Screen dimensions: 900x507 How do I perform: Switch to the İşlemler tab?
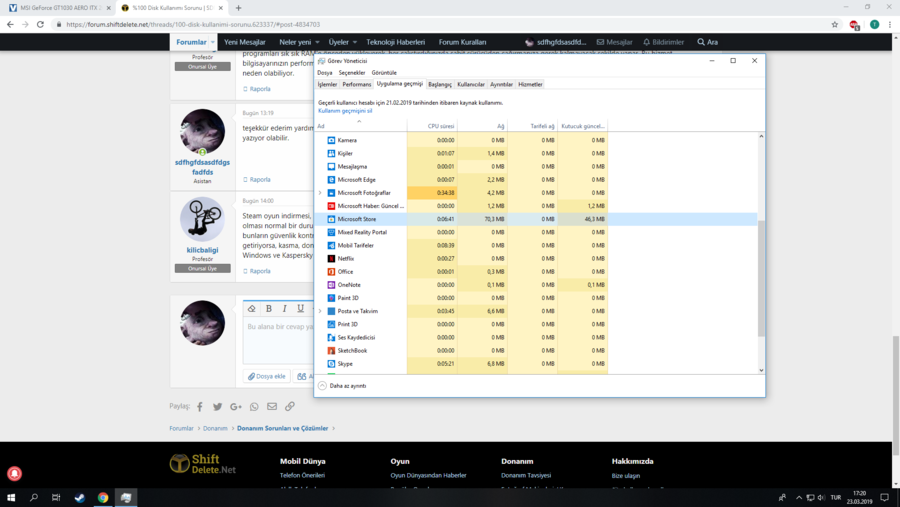click(327, 84)
